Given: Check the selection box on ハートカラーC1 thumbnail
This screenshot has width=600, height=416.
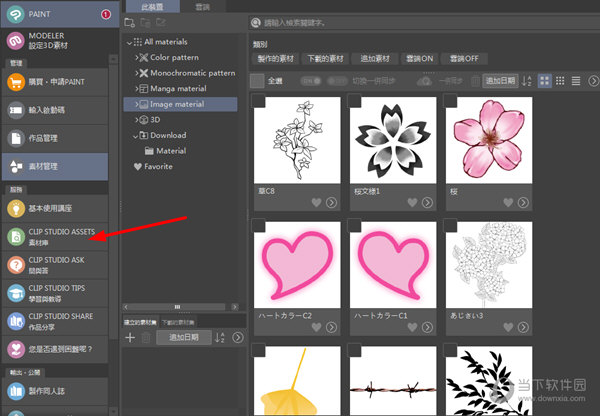Looking at the screenshot, I should point(355,225).
